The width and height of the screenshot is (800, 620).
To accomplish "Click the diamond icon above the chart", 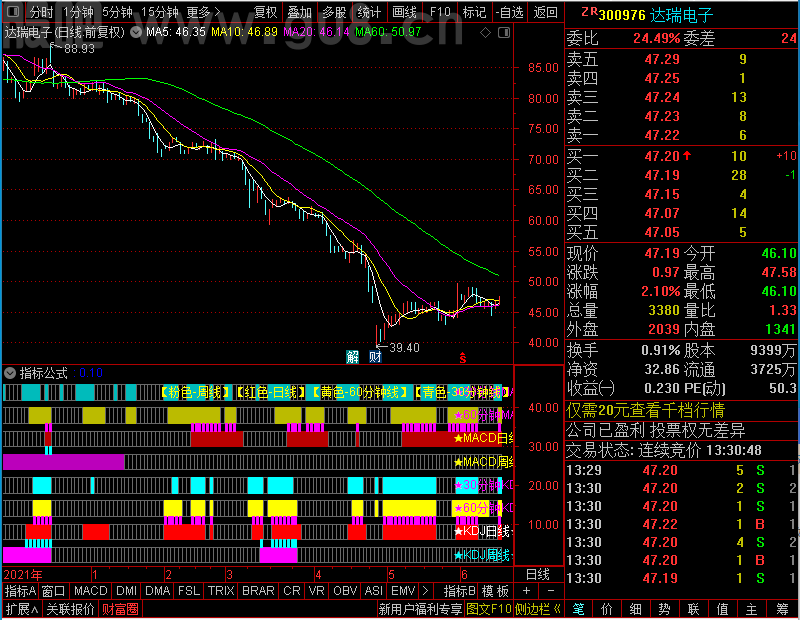I will tap(485, 33).
